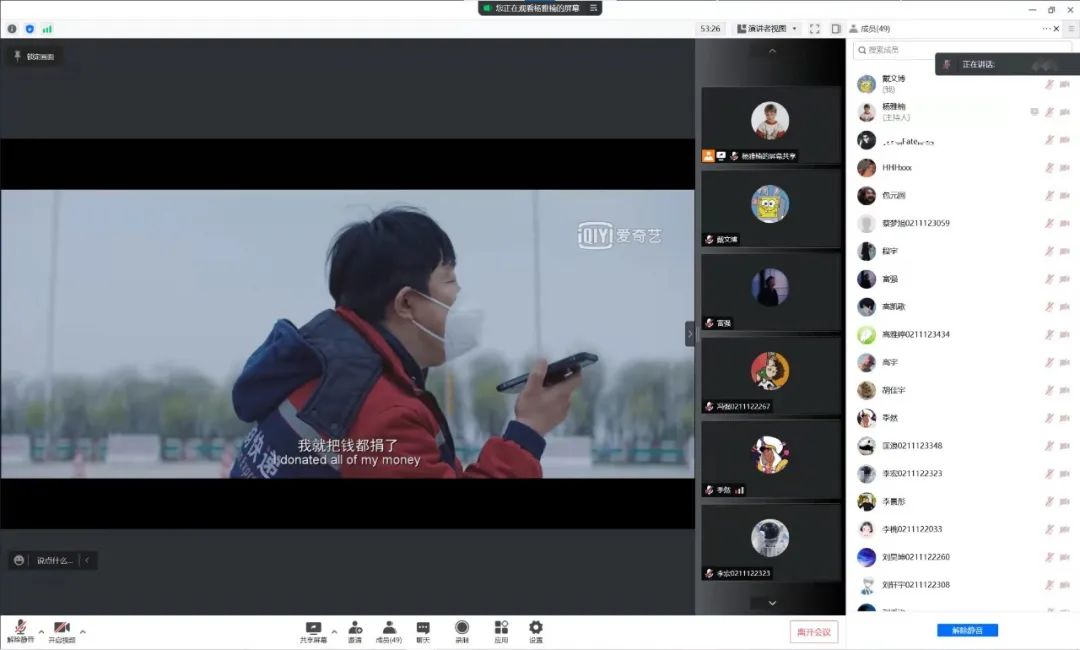Collapse video strip via side arrow handle
Image resolution: width=1080 pixels, height=650 pixels.
[689, 334]
